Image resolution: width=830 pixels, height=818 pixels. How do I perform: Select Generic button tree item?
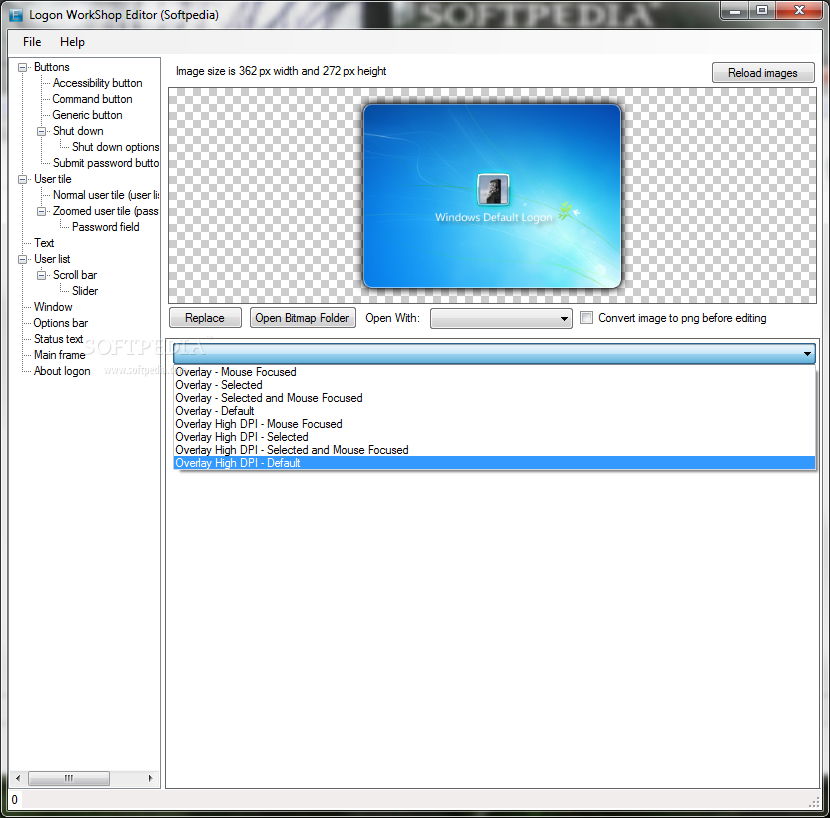point(87,115)
